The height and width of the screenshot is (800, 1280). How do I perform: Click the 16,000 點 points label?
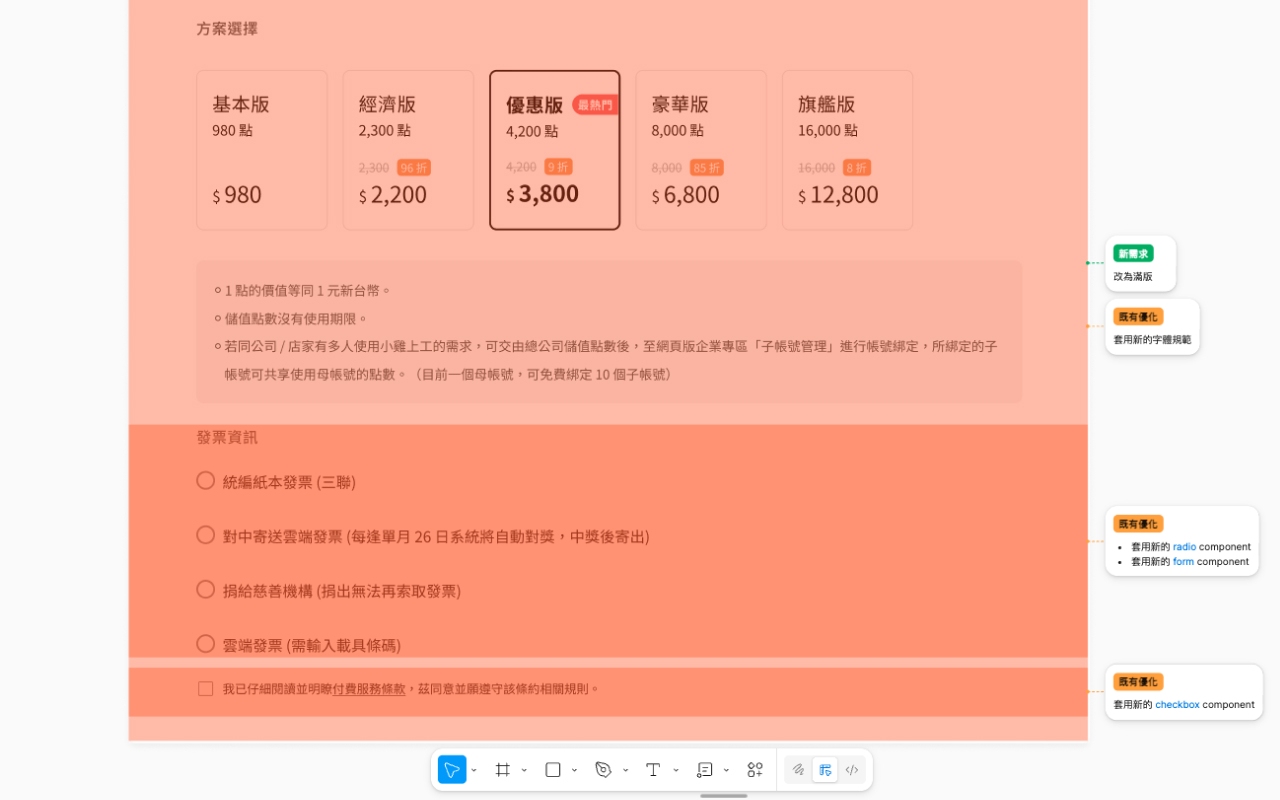coord(828,131)
